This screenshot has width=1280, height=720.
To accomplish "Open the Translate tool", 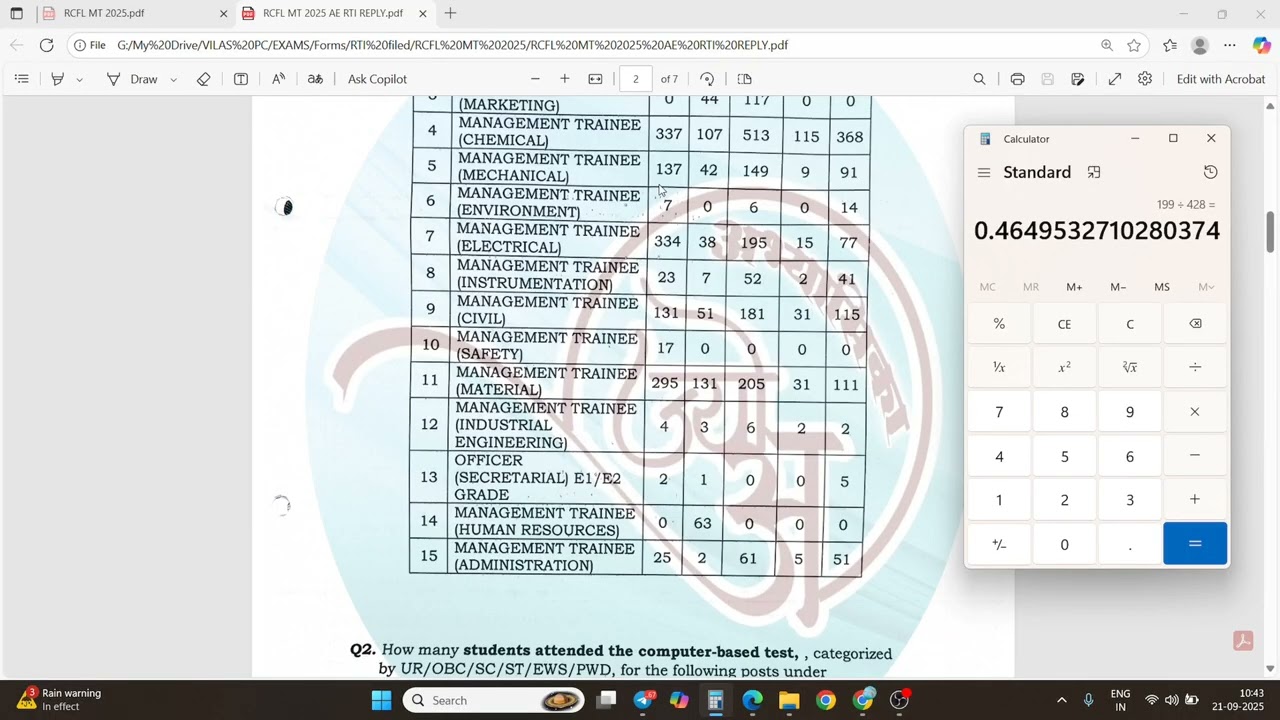I will point(315,79).
